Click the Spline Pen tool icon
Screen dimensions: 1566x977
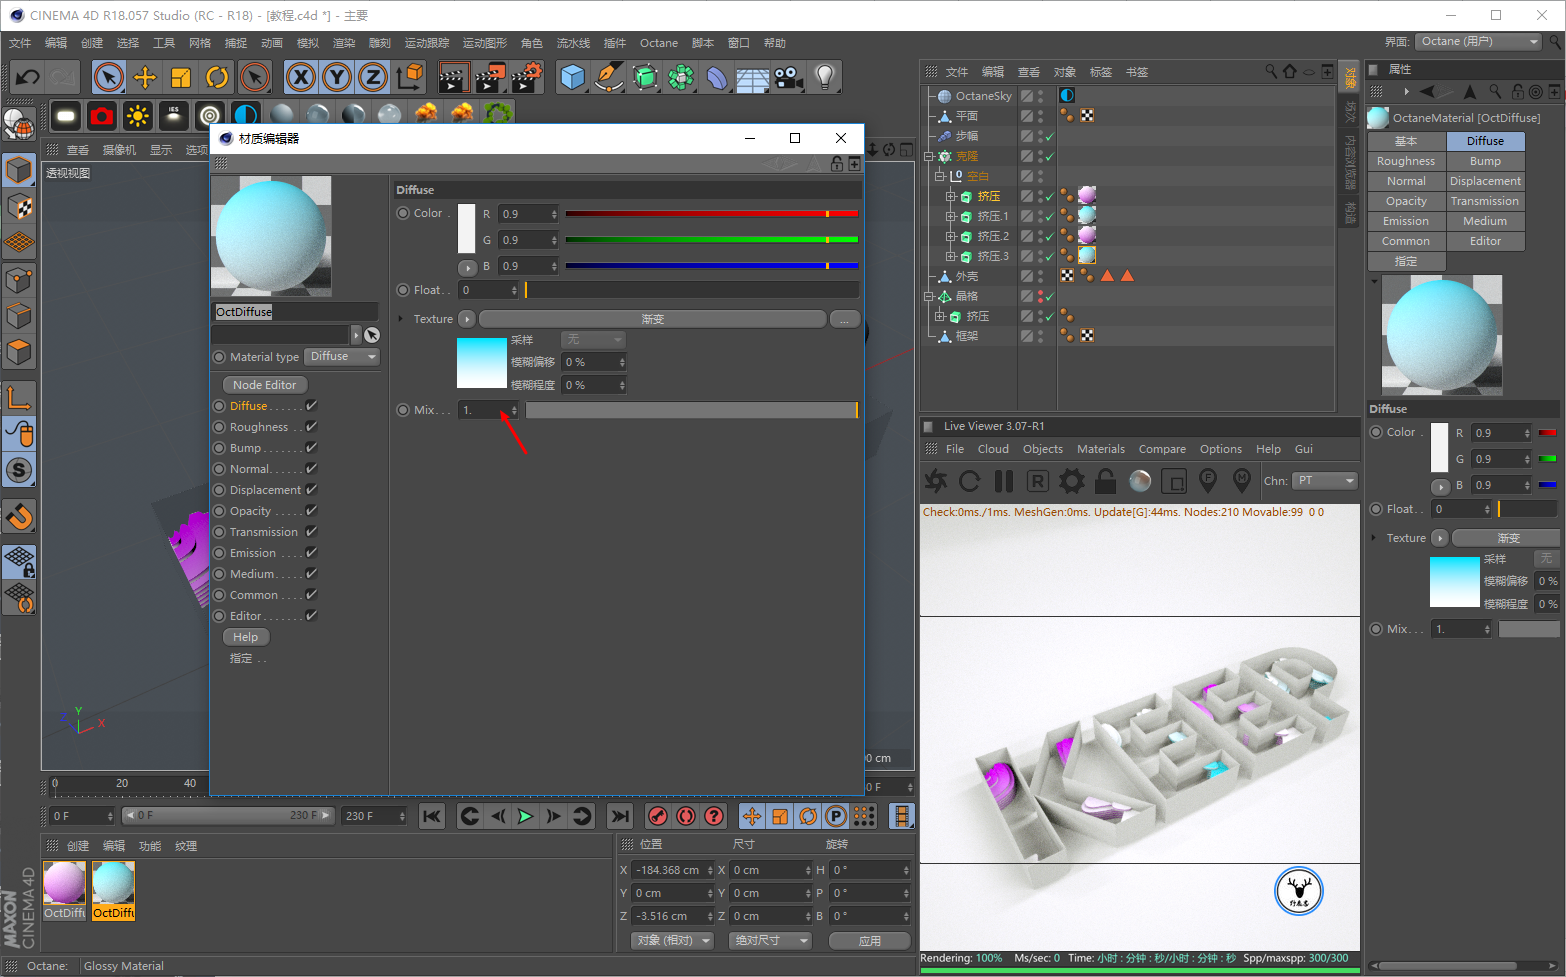coord(608,77)
